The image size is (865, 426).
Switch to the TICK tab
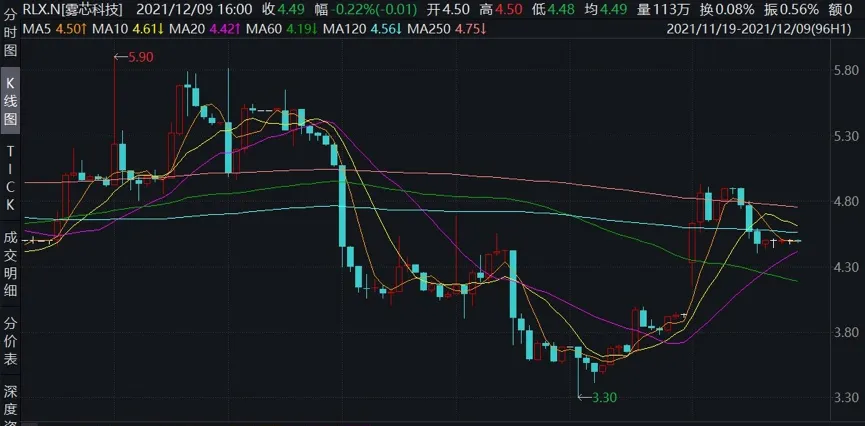(10, 178)
